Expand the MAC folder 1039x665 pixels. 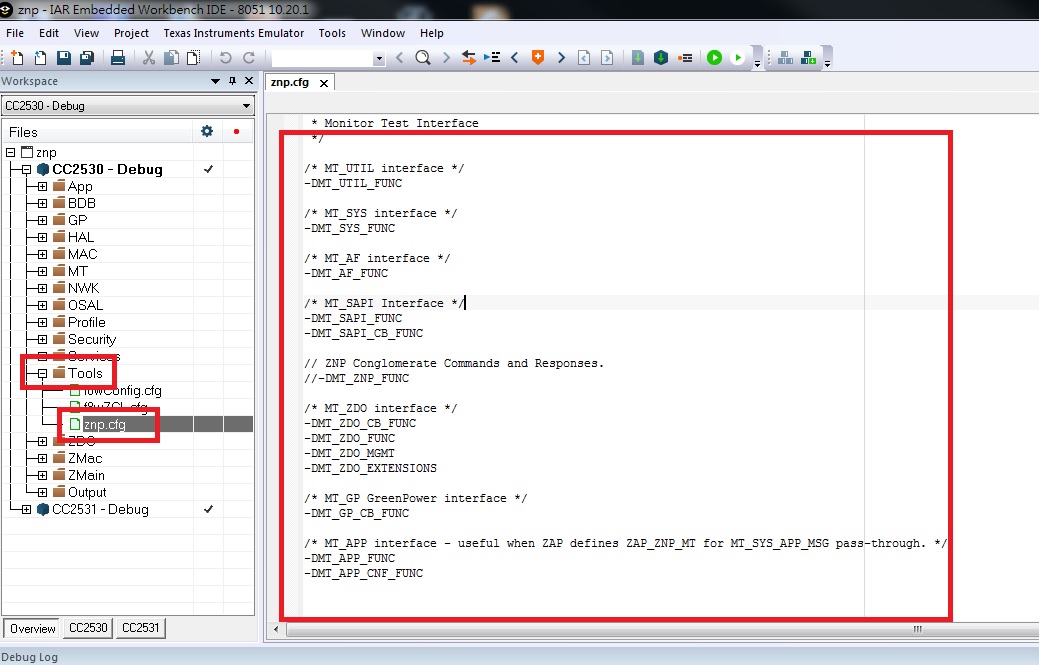tap(42, 254)
